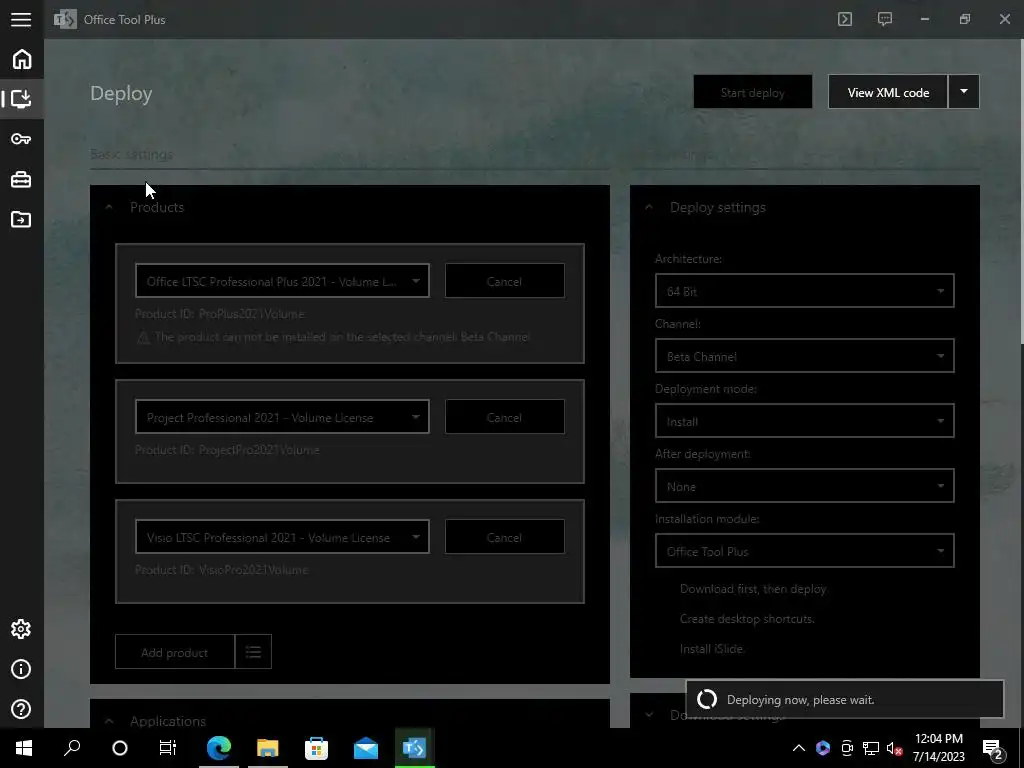Go to the Home page icon
Image resolution: width=1024 pixels, height=768 pixels.
(x=22, y=59)
